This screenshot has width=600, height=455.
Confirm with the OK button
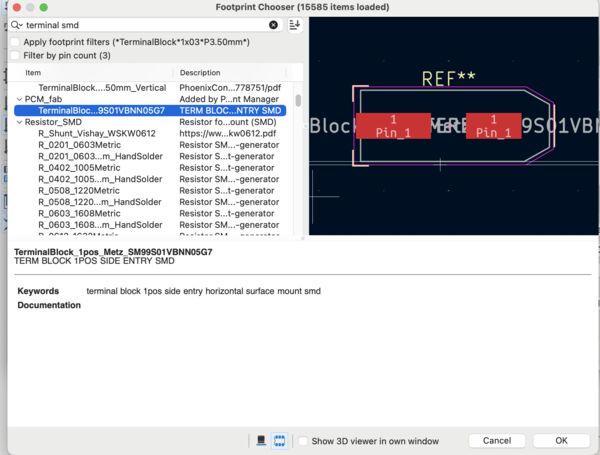(561, 440)
